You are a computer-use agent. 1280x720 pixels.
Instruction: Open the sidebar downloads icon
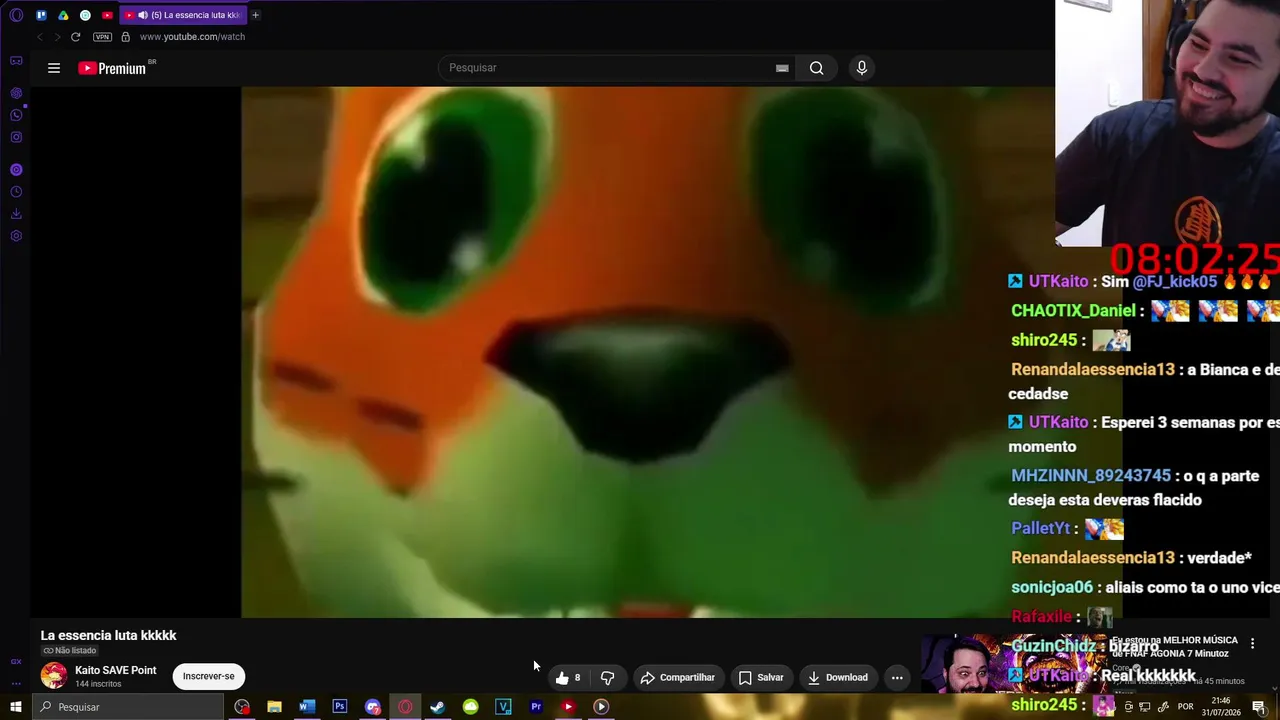tap(16, 214)
